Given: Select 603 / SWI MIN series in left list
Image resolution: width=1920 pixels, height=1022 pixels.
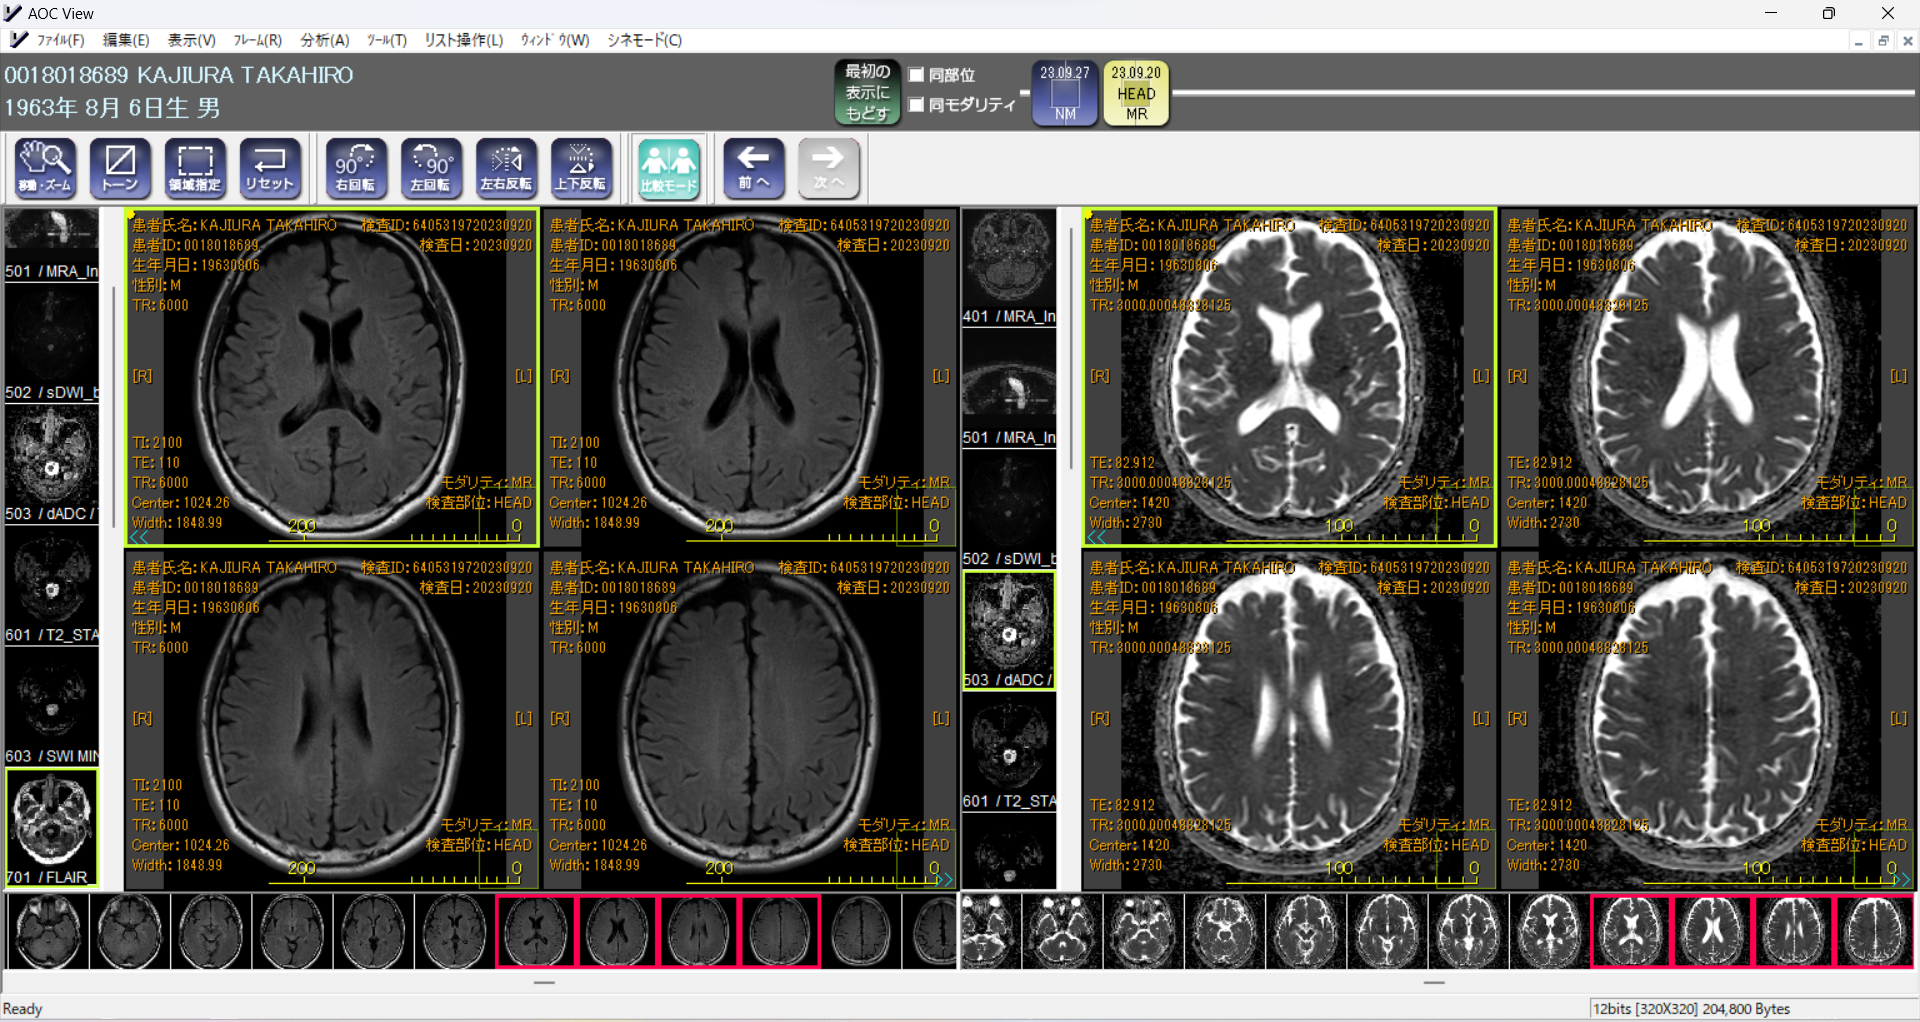Looking at the screenshot, I should click(52, 706).
